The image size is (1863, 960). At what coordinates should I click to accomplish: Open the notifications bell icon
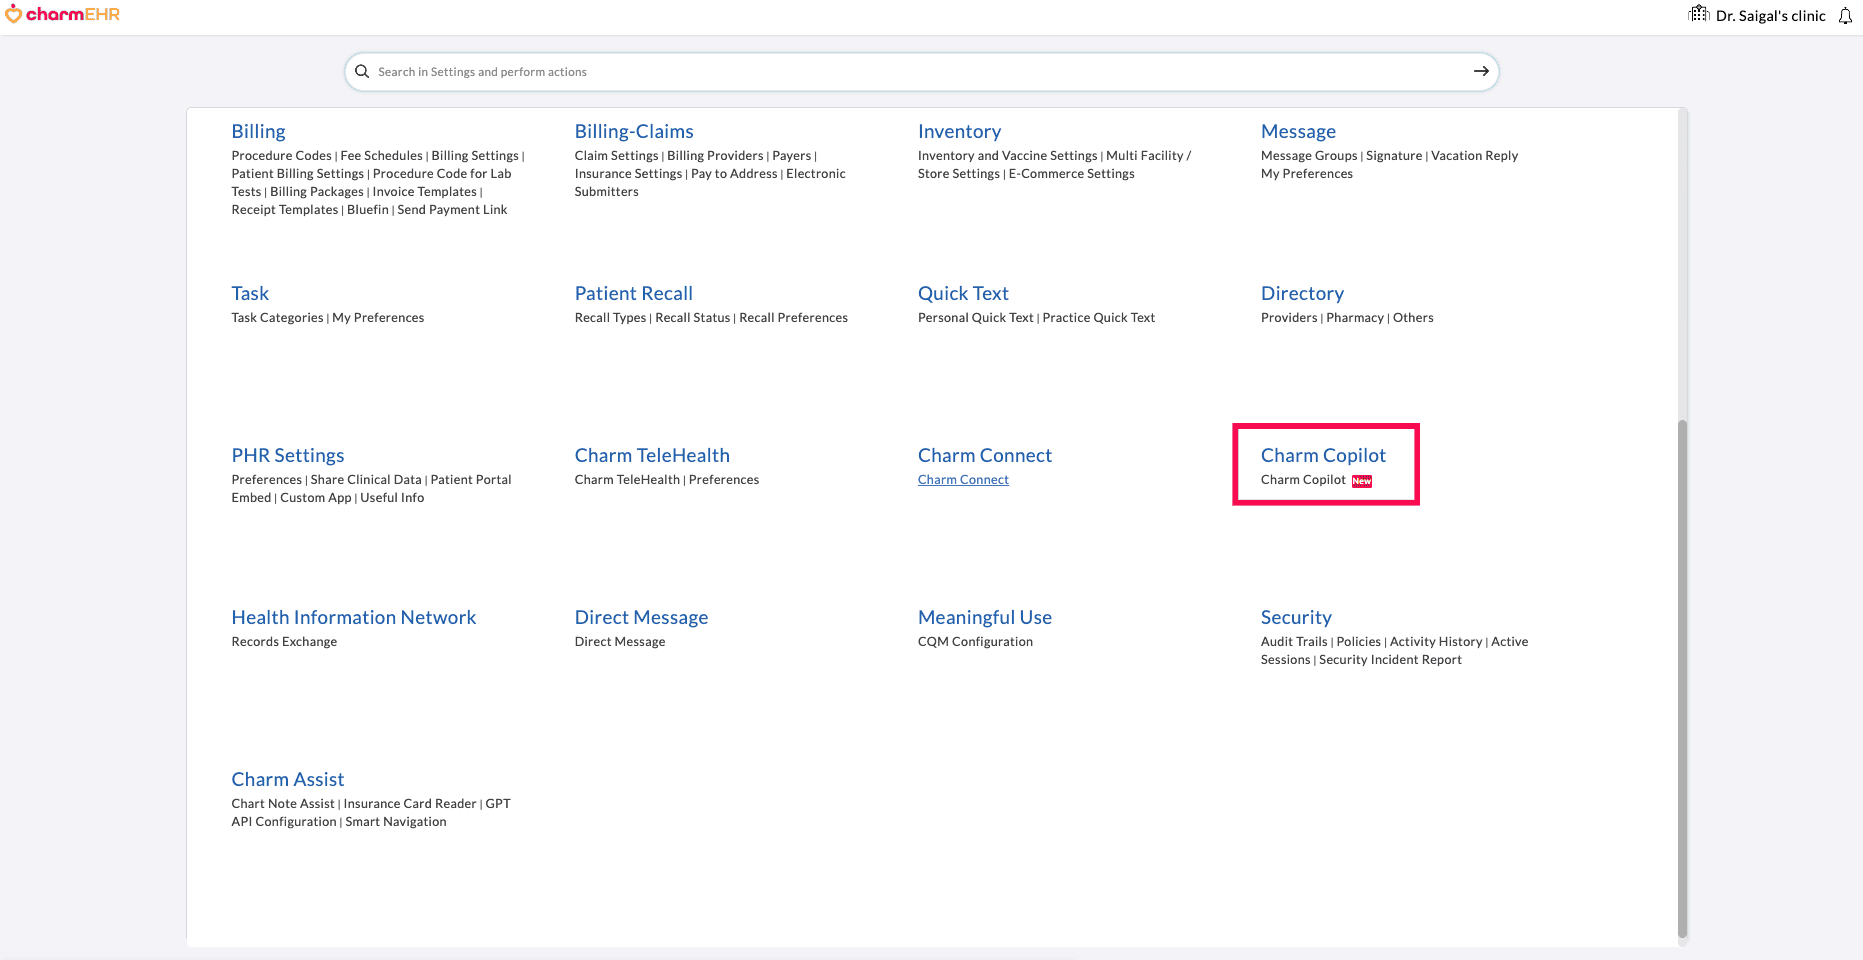coord(1845,15)
